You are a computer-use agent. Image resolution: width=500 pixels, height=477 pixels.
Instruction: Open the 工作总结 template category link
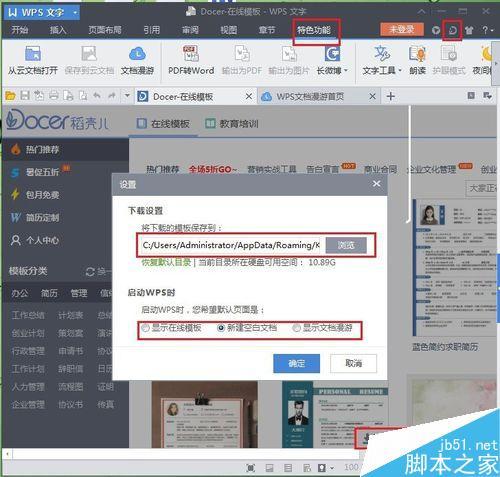(x=28, y=315)
